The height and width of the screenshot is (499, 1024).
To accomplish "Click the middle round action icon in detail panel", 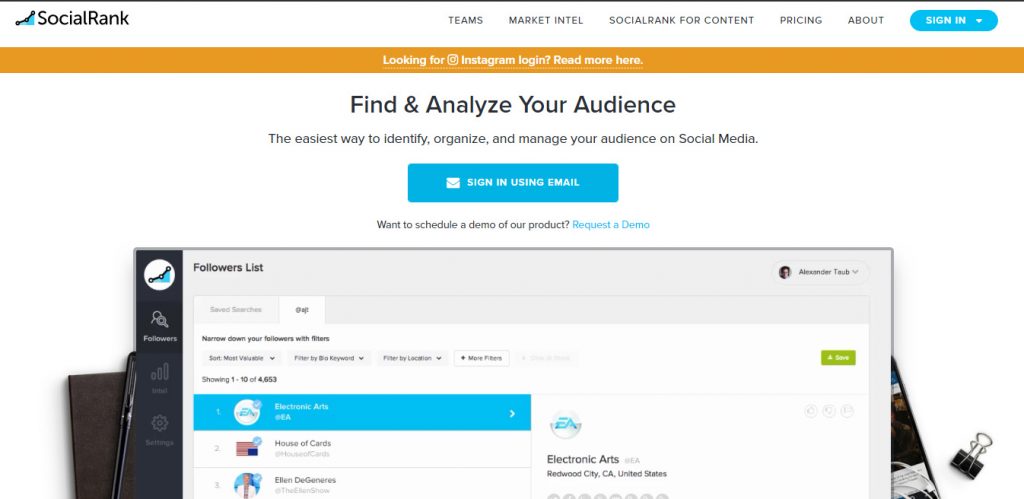I will pyautogui.click(x=829, y=411).
